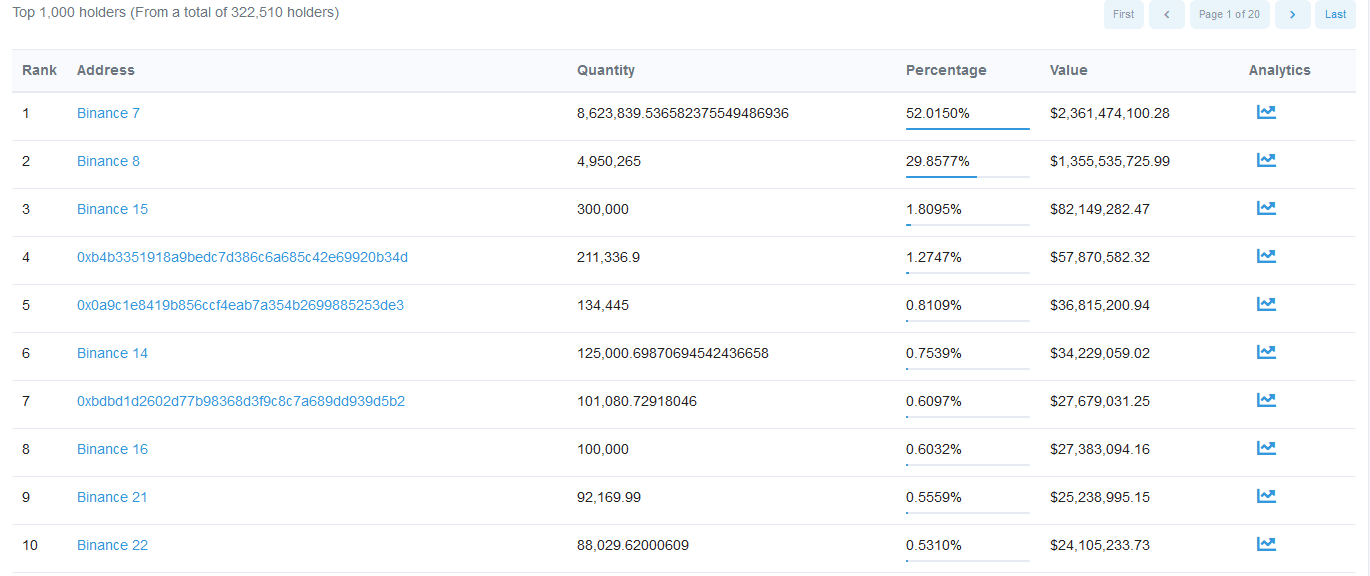Viewport: 1370px width, 576px height.
Task: Show analytics icon for Binance 16
Action: (1266, 449)
